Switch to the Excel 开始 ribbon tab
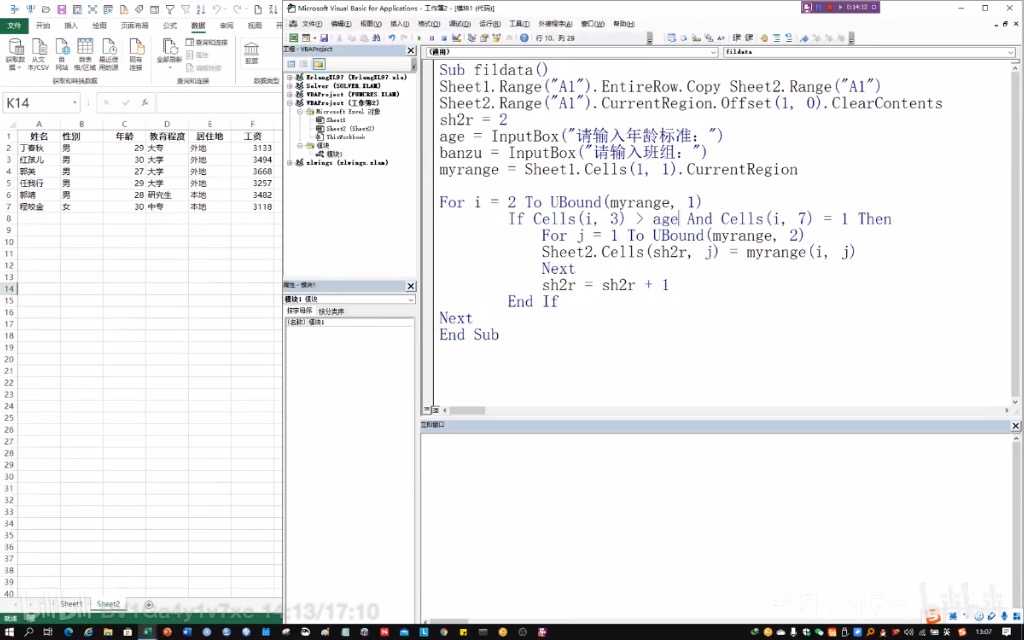1024x640 pixels. (x=43, y=25)
